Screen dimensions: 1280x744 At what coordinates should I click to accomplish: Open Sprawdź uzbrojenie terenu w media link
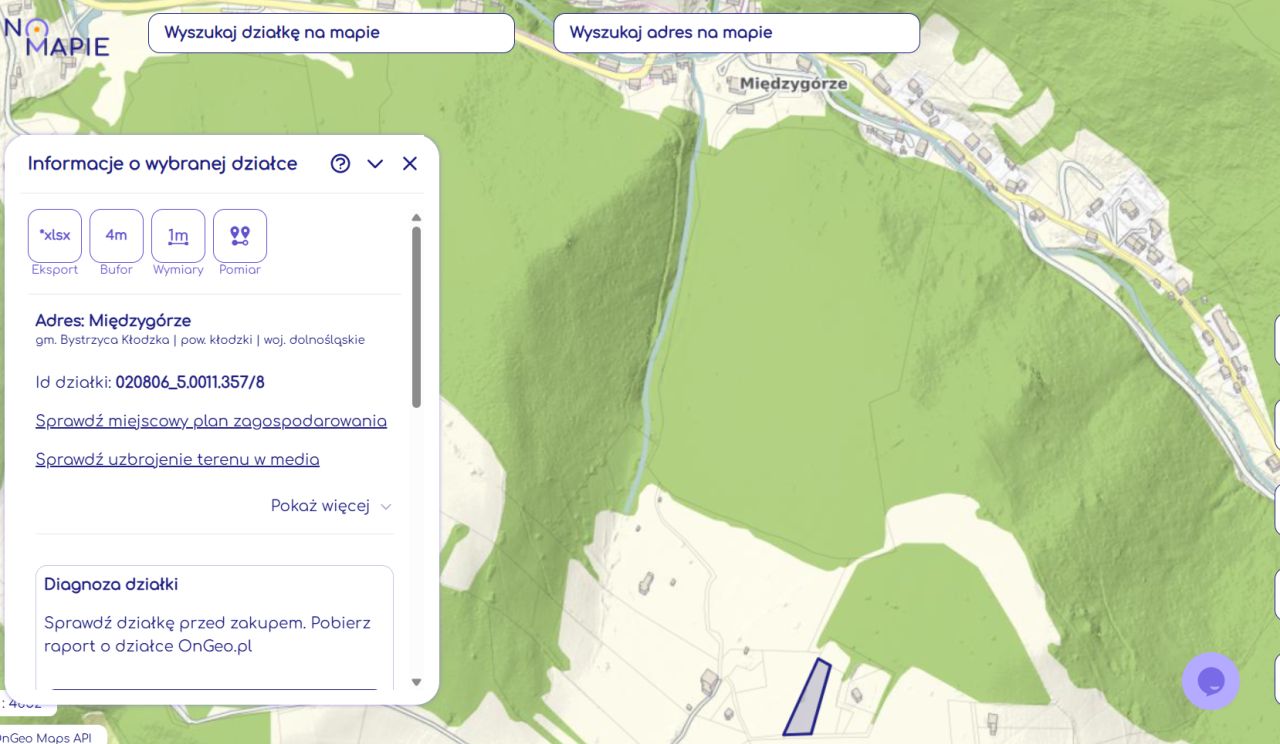coord(178,460)
